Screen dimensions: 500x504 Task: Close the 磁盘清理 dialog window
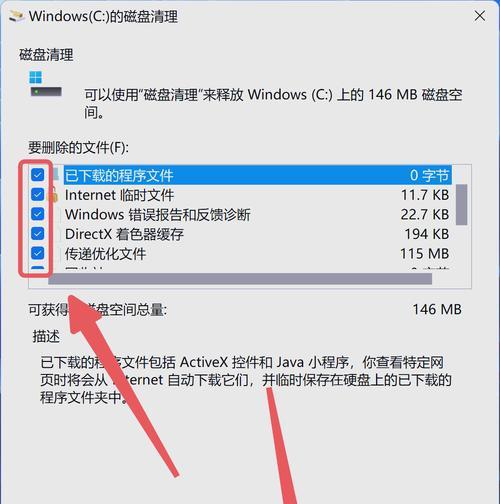pos(480,16)
